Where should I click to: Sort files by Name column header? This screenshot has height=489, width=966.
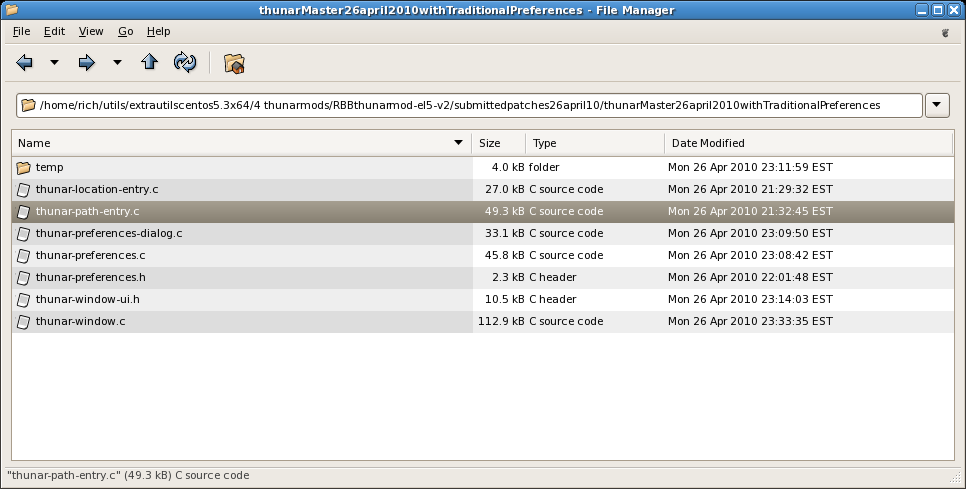pyautogui.click(x=240, y=143)
